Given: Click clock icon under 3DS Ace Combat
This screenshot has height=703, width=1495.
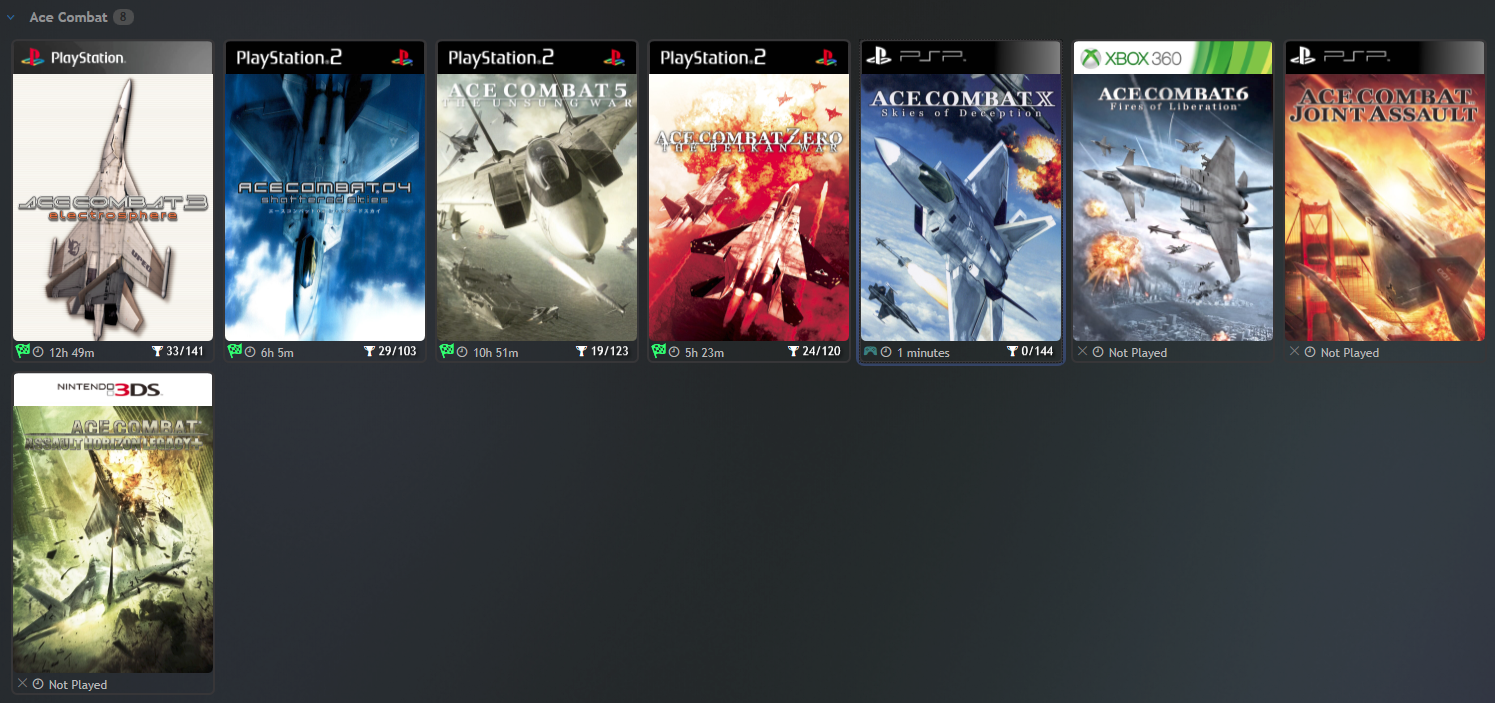Looking at the screenshot, I should click(x=38, y=684).
